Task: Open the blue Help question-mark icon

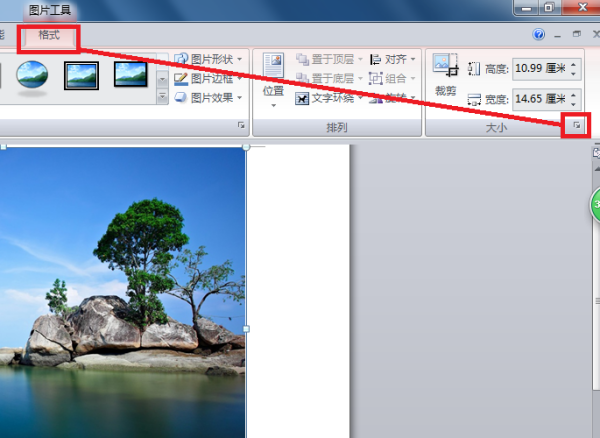Action: coord(539,34)
